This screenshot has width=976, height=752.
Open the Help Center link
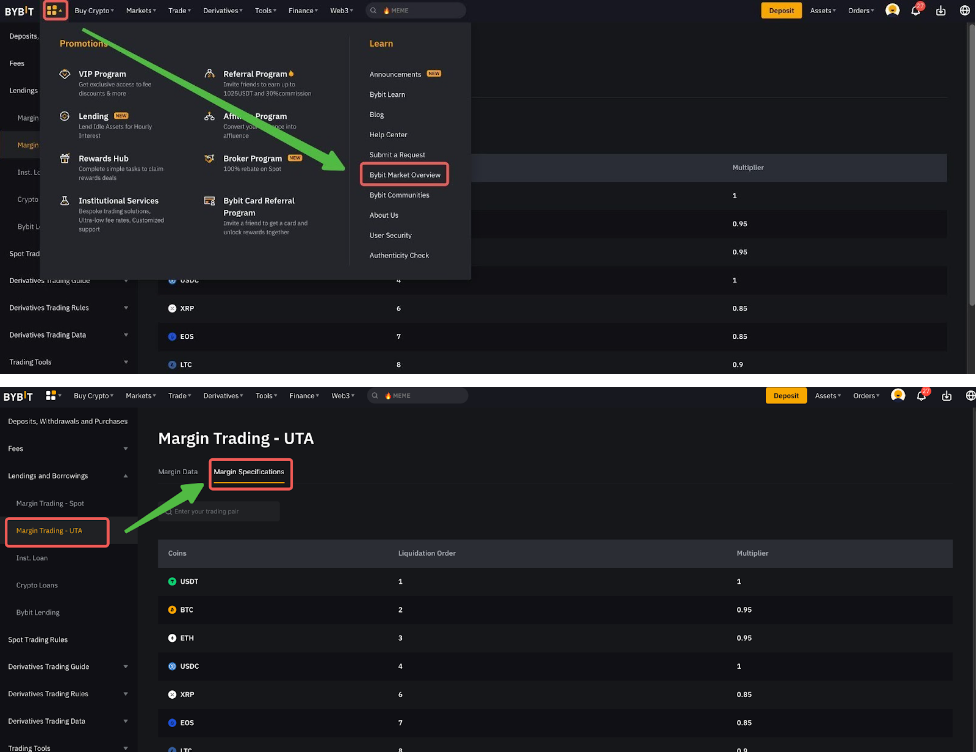coord(388,135)
